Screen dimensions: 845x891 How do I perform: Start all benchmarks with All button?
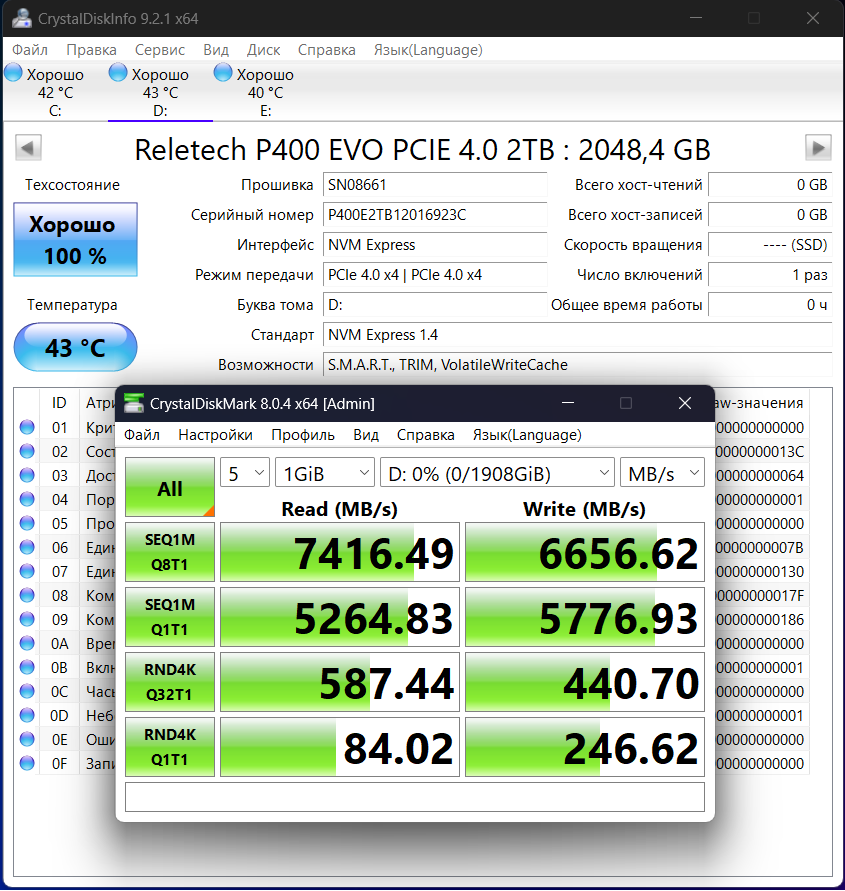pyautogui.click(x=170, y=487)
